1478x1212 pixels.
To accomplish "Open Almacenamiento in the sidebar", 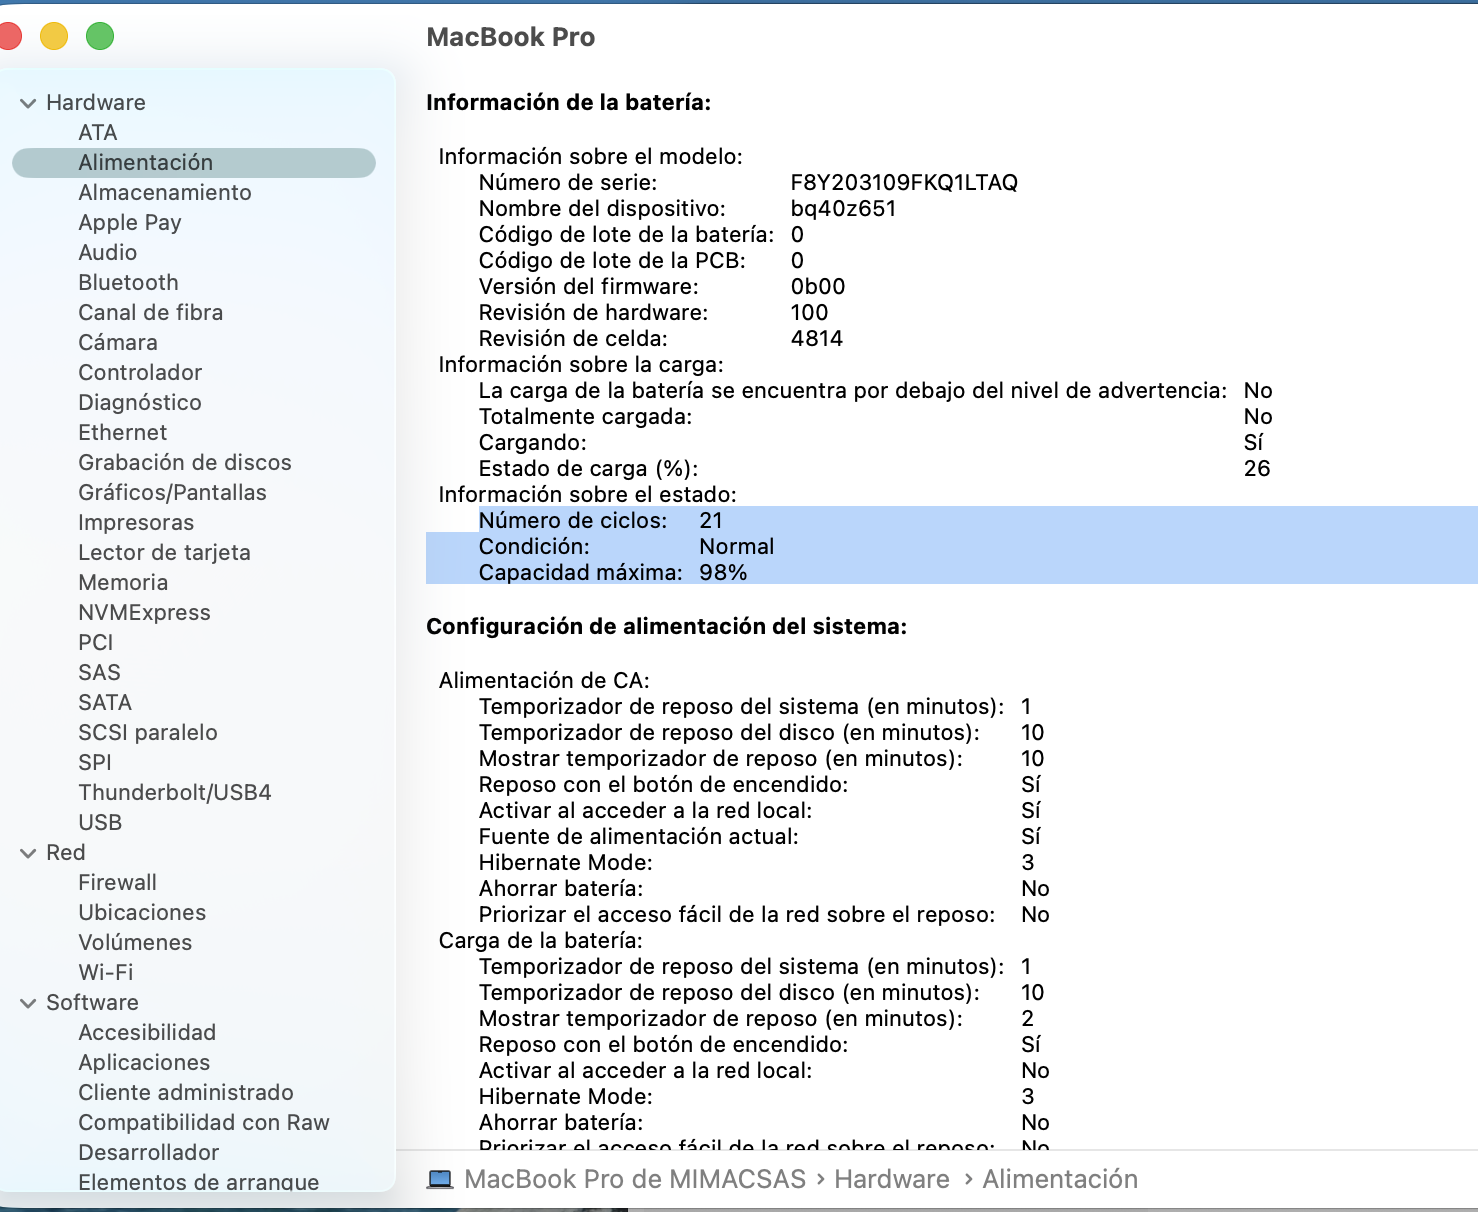I will [165, 193].
